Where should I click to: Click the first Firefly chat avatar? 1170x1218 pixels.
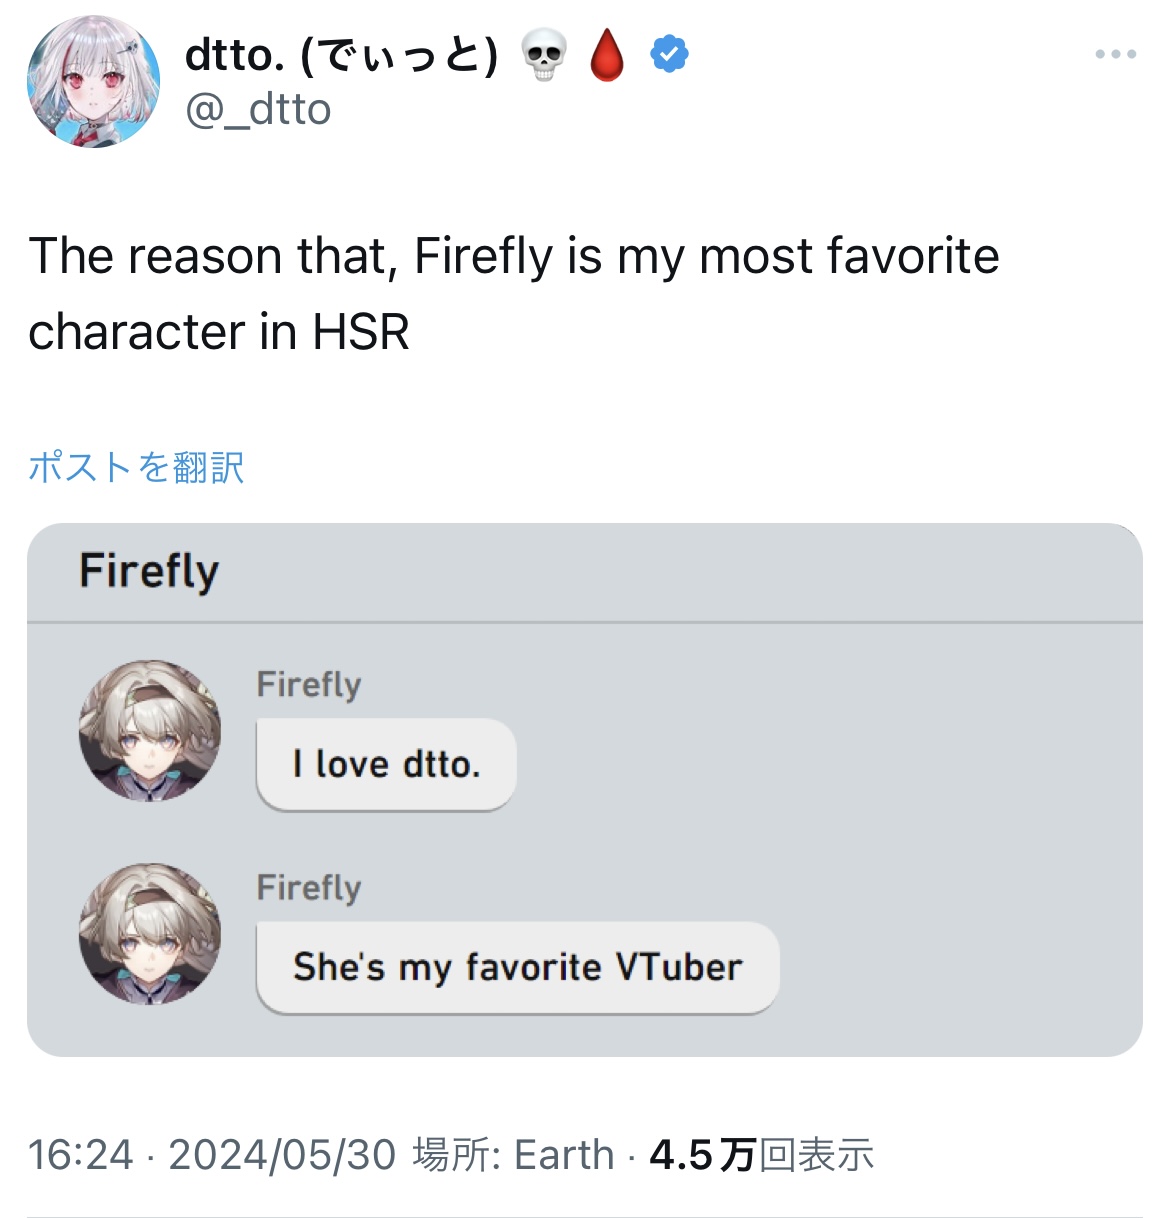(150, 730)
